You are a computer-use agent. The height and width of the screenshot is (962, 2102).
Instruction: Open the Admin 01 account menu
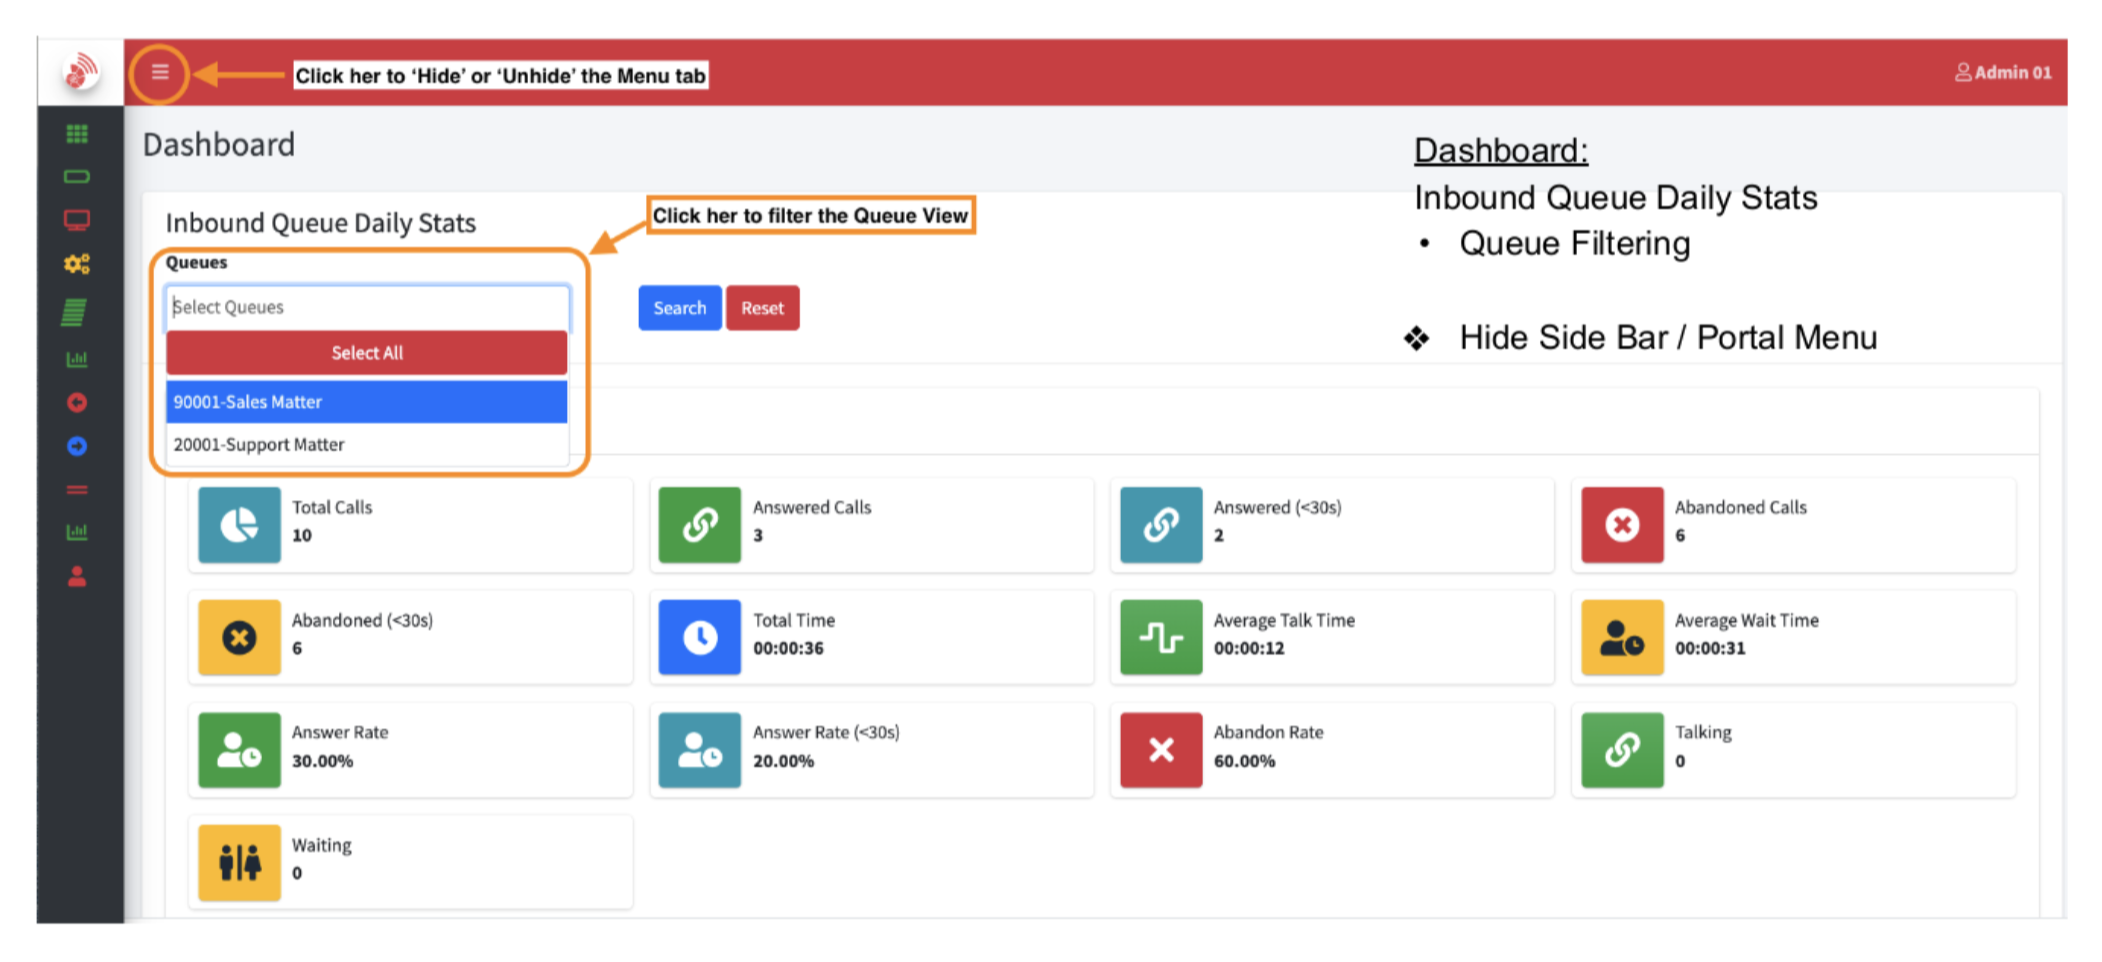[2003, 71]
